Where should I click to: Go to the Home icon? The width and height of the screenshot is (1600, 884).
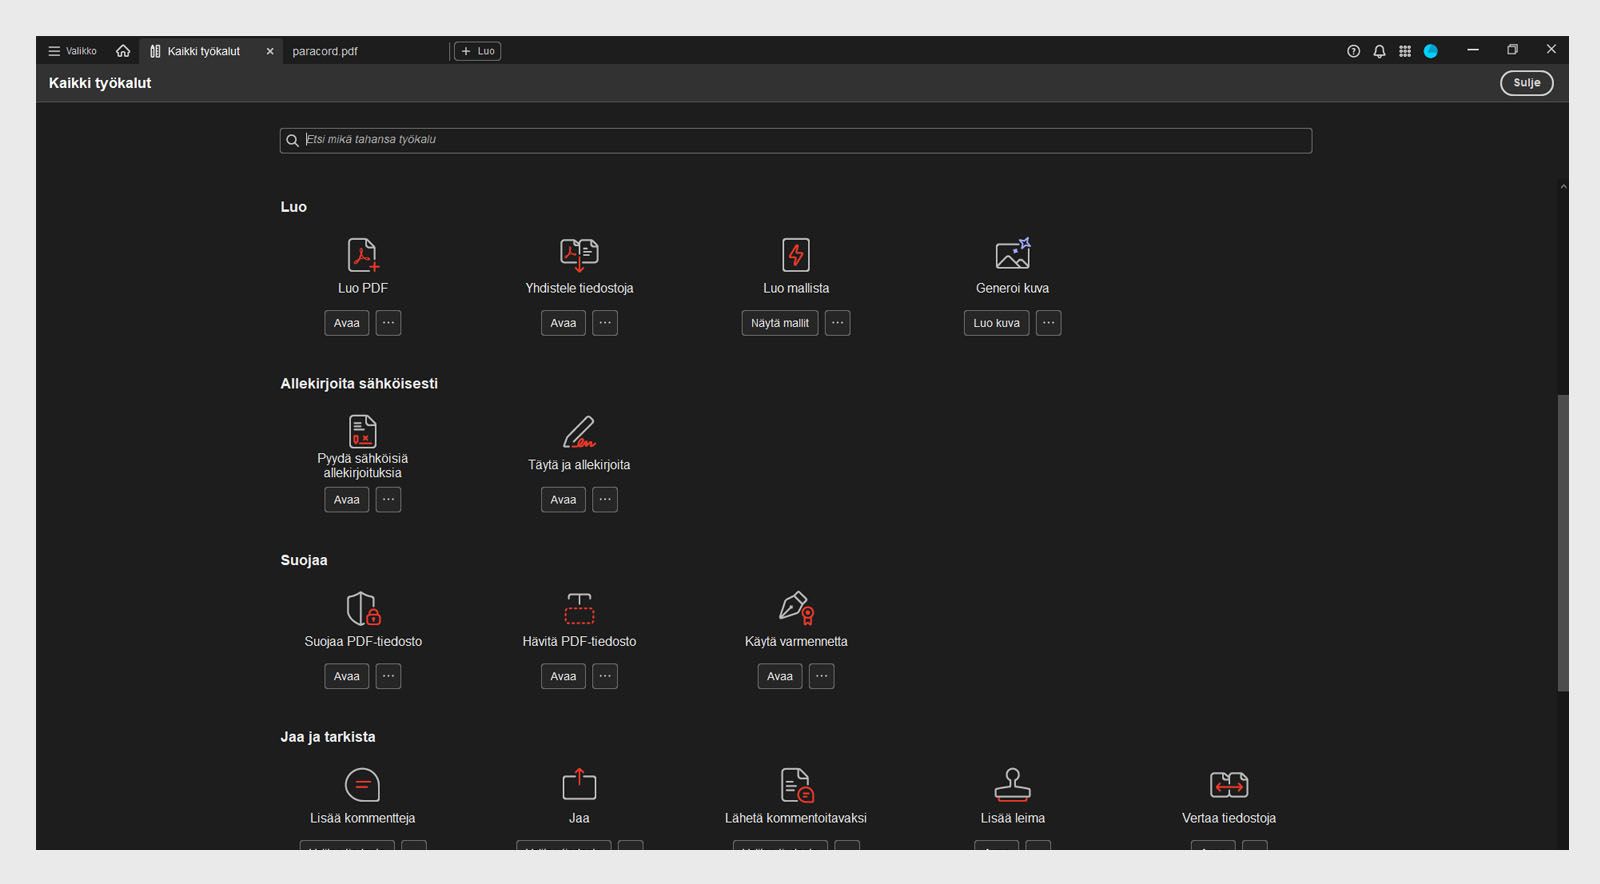click(x=123, y=51)
